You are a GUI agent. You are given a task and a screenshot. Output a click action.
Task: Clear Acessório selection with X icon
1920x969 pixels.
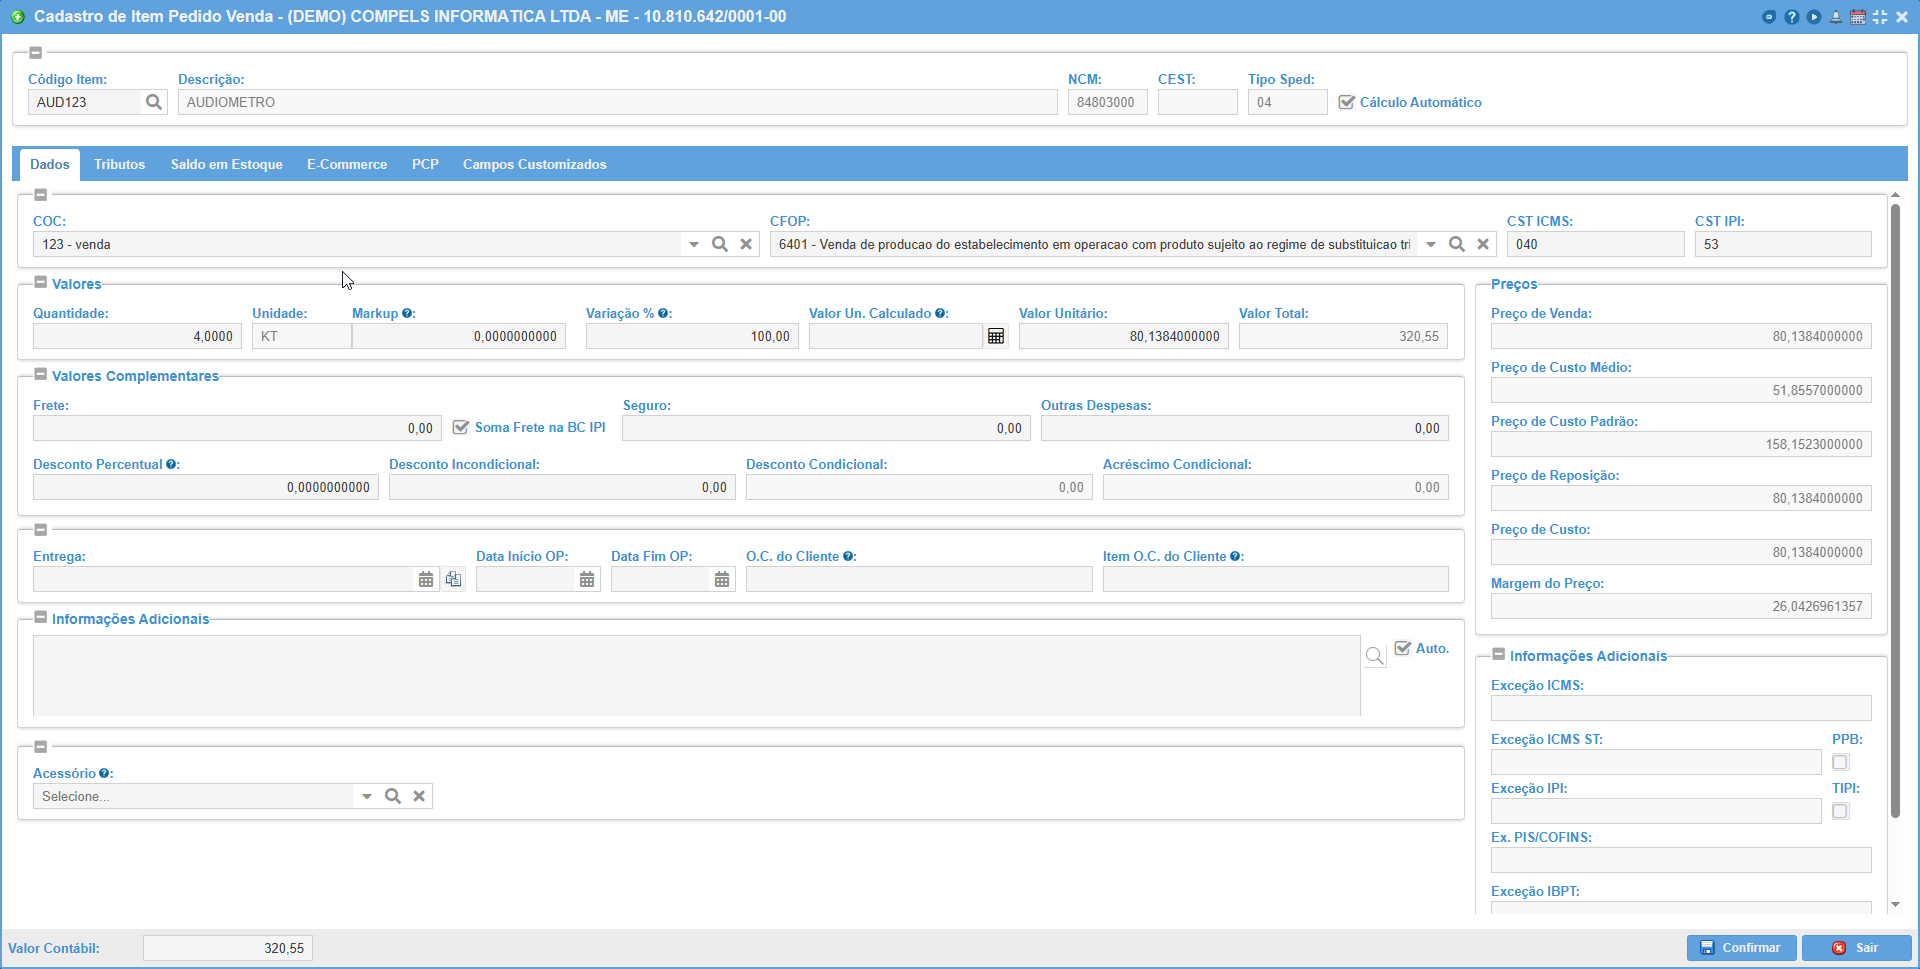click(419, 796)
